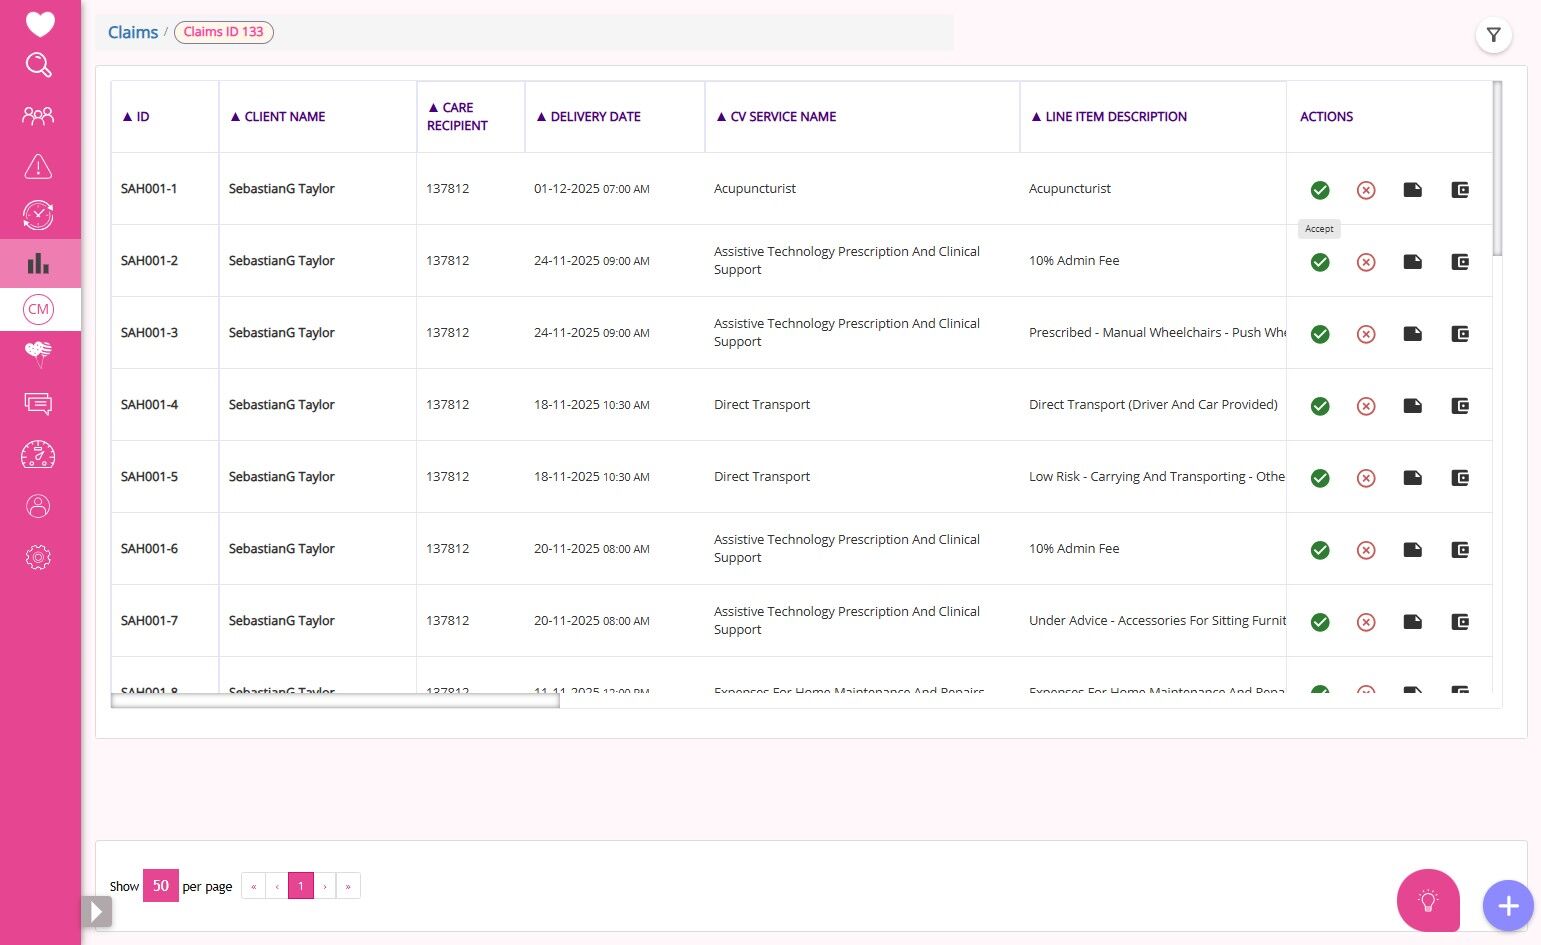The image size is (1541, 945).
Task: Jump to the last page of results
Action: [348, 886]
